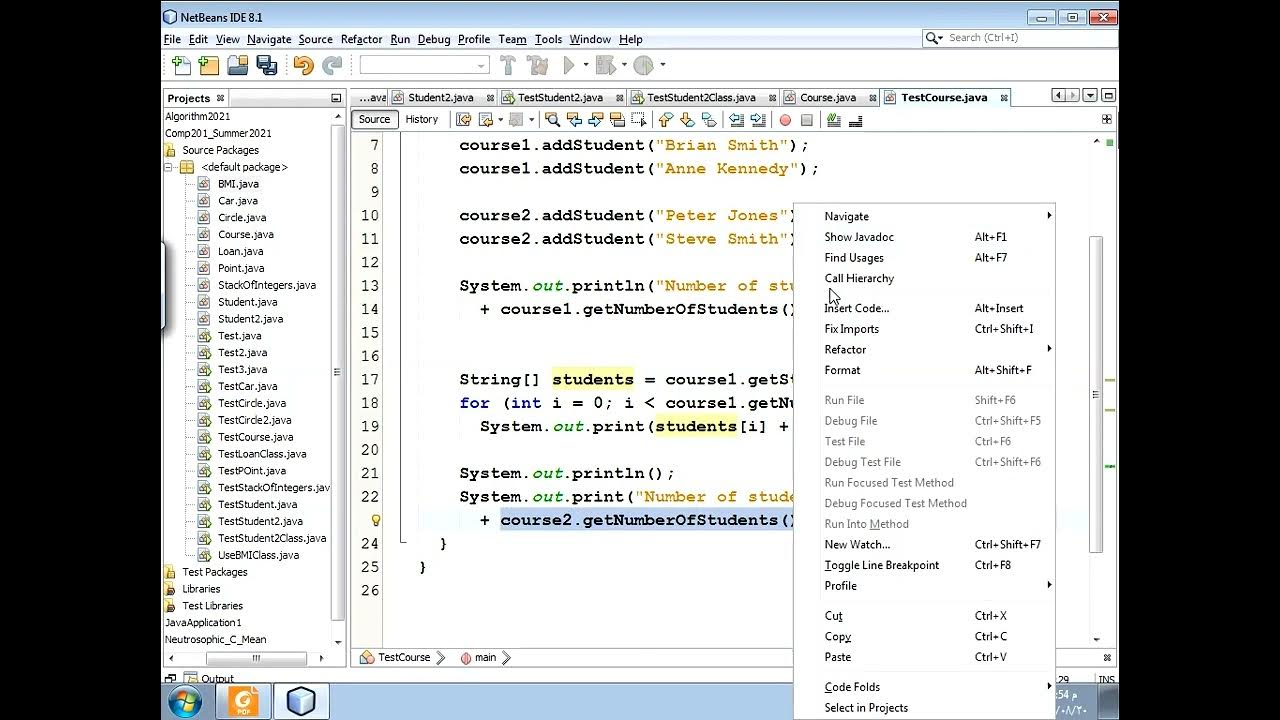Image resolution: width=1280 pixels, height=720 pixels.
Task: Switch to the Course.java tab
Action: click(x=827, y=97)
